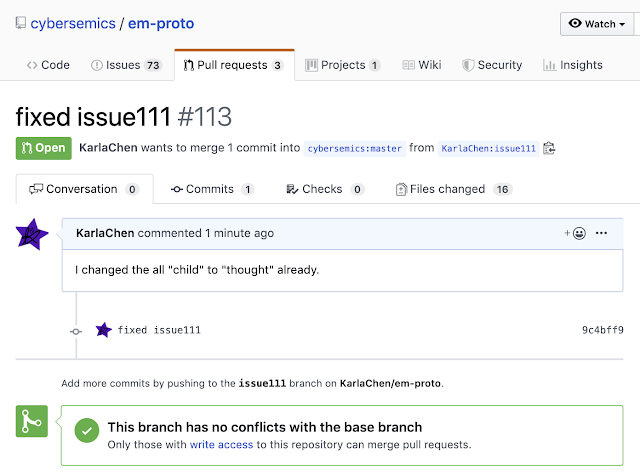Click the small commit author star avatar
Screen dimensions: 640x475
(103, 329)
